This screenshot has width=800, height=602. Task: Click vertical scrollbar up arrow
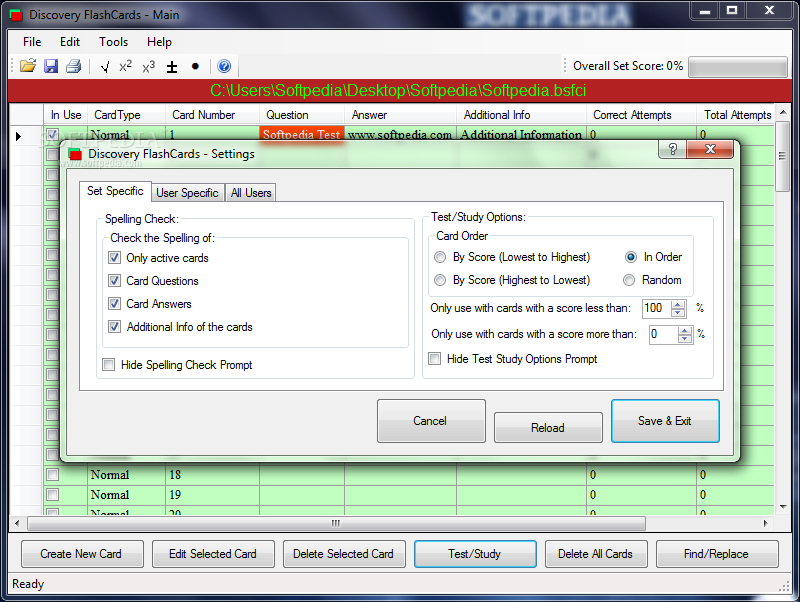pos(783,112)
